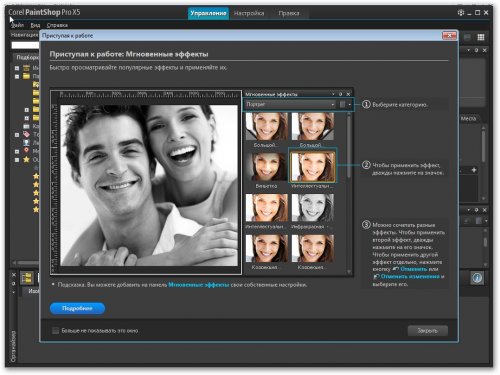Open the Файл menu
This screenshot has height=375, width=500.
point(17,25)
